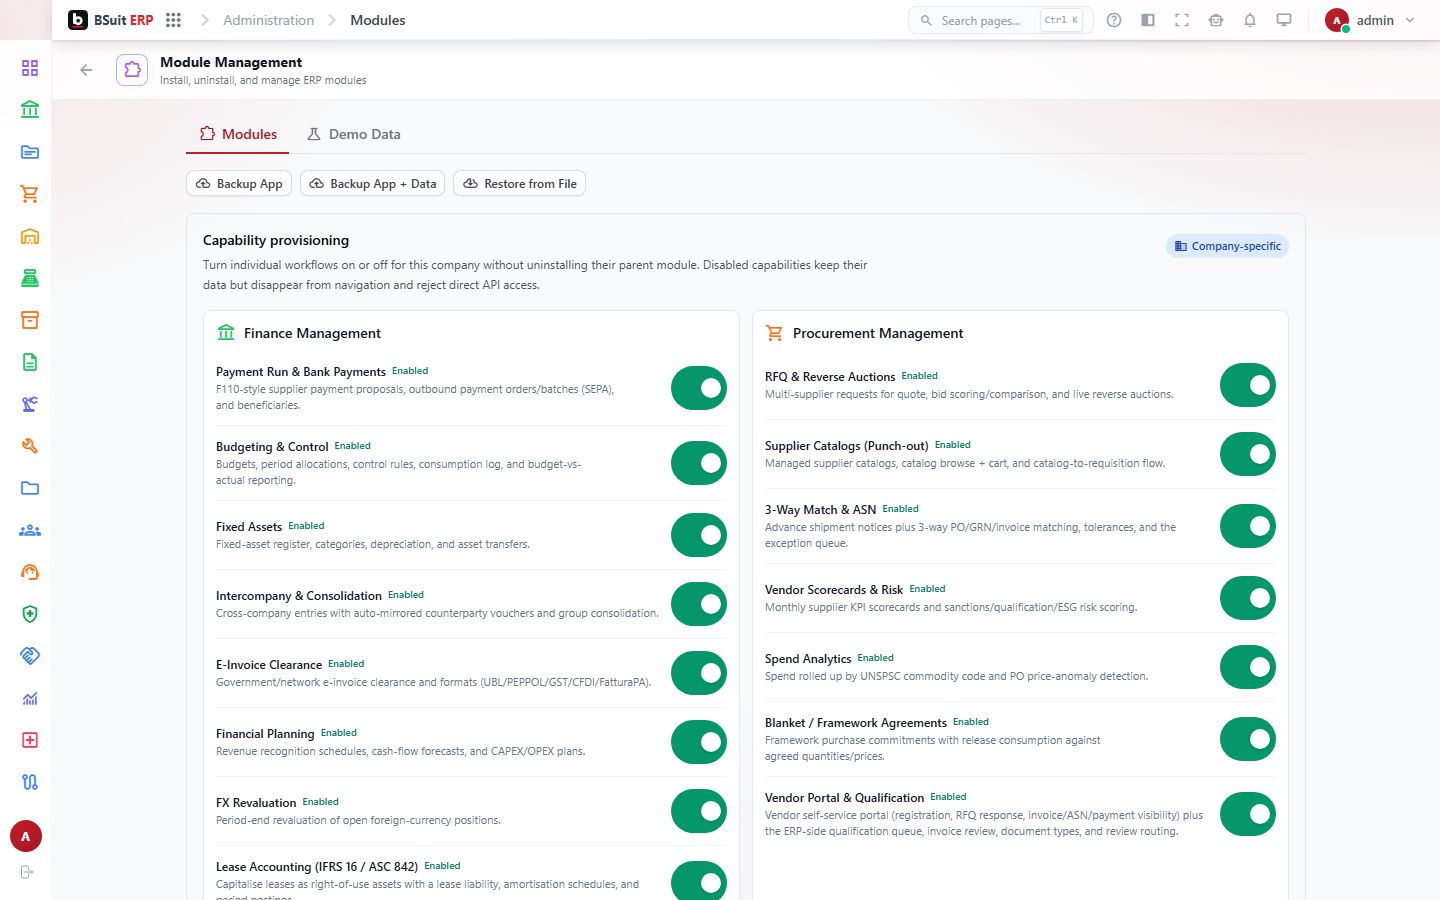Open the route path sidebar icon
Screen dimensions: 1440x900
click(x=30, y=782)
